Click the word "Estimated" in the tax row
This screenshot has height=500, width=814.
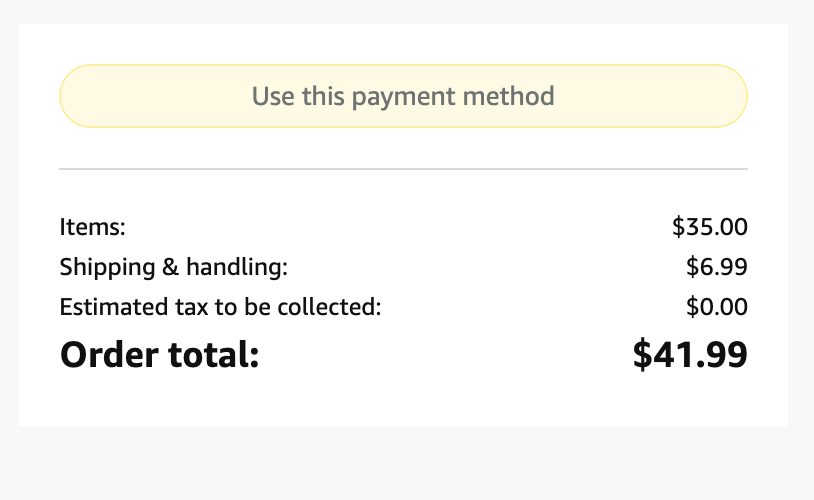[108, 307]
